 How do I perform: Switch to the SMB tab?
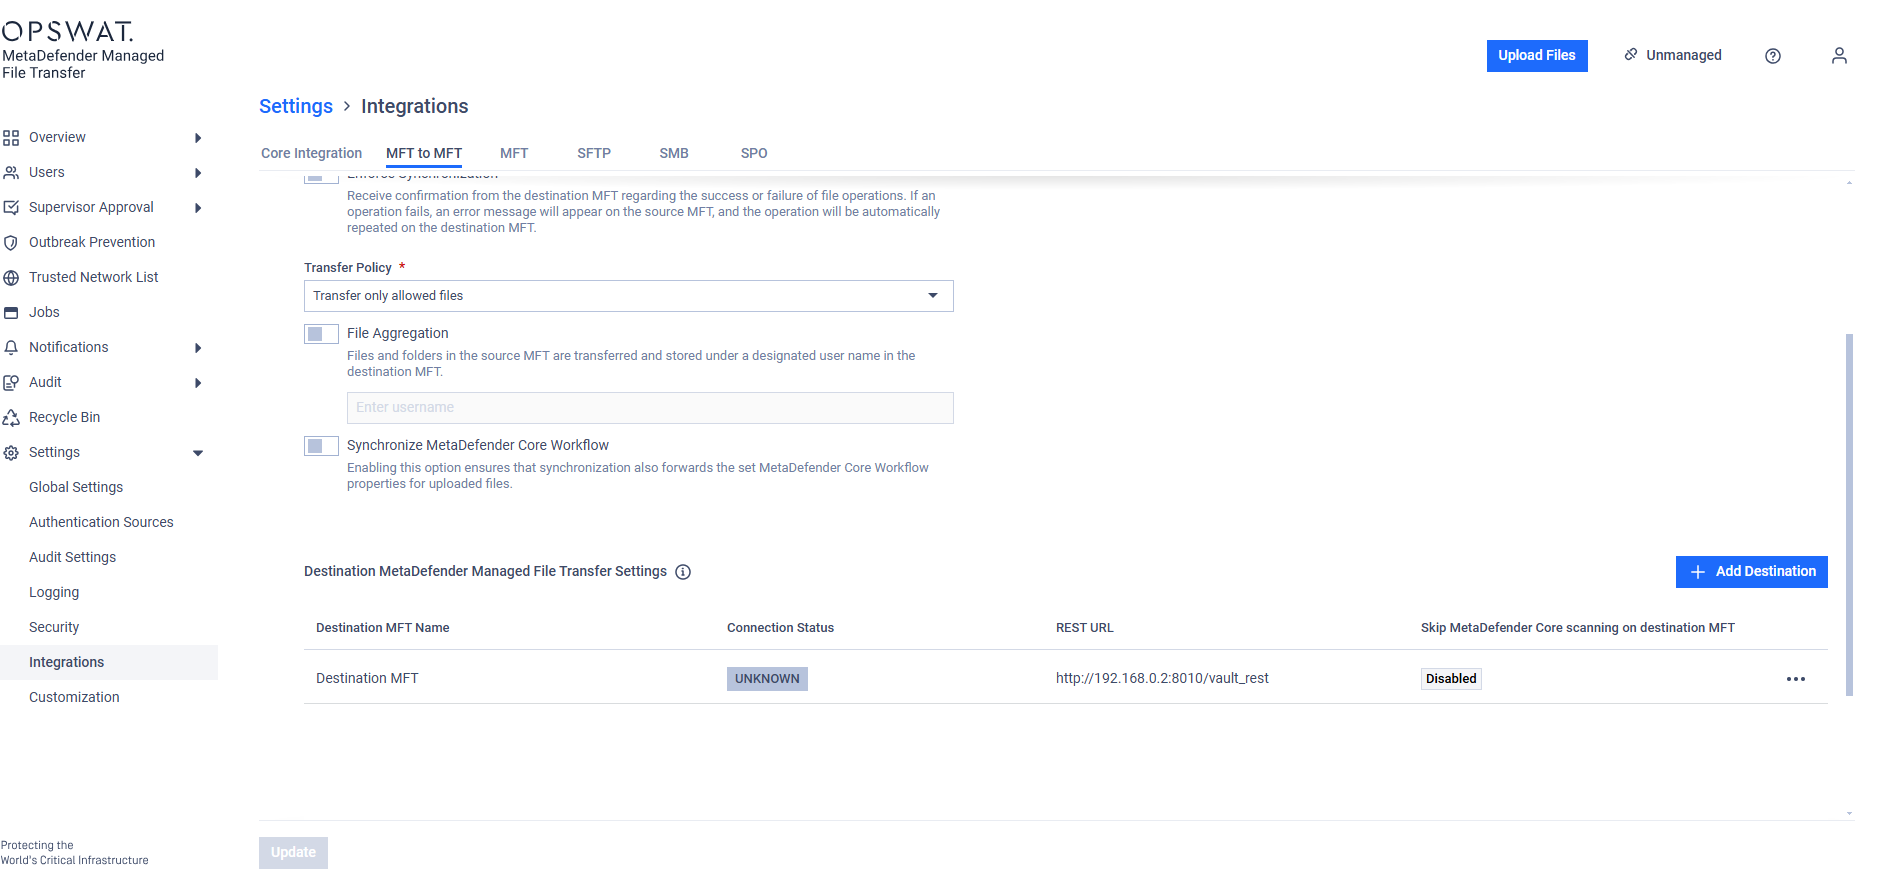point(674,153)
